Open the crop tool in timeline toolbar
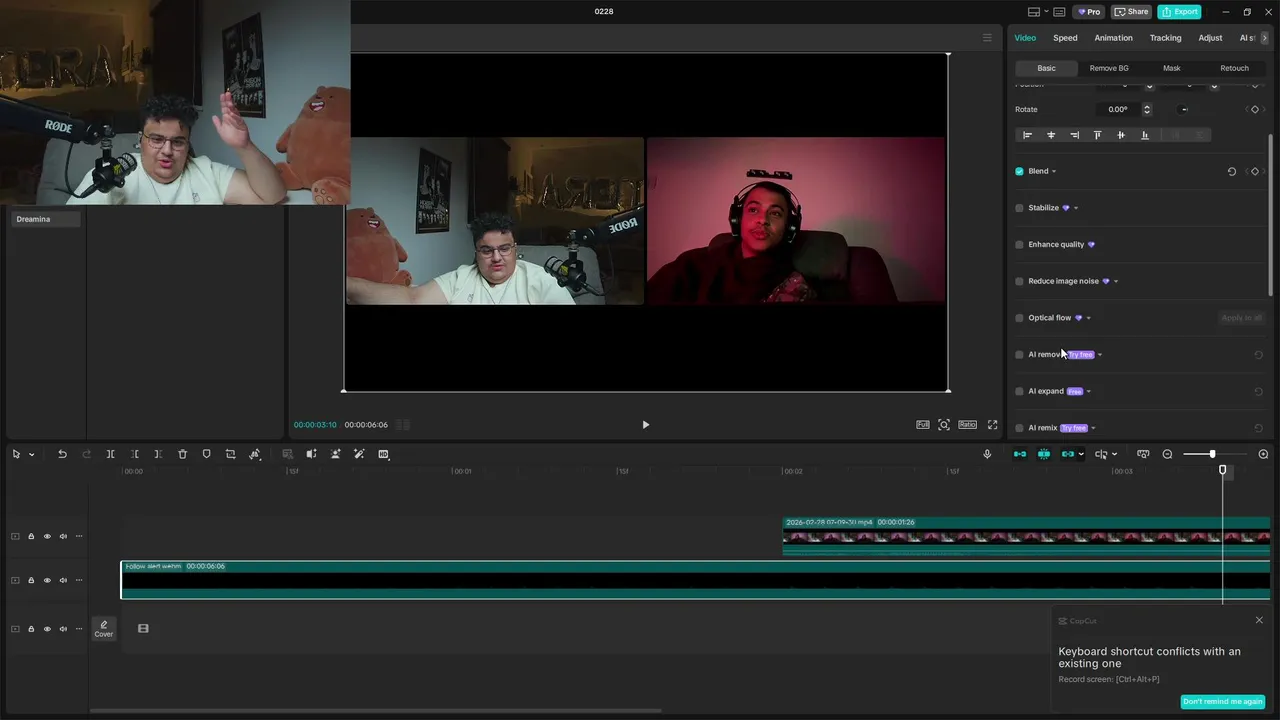The width and height of the screenshot is (1280, 720). pyautogui.click(x=230, y=454)
